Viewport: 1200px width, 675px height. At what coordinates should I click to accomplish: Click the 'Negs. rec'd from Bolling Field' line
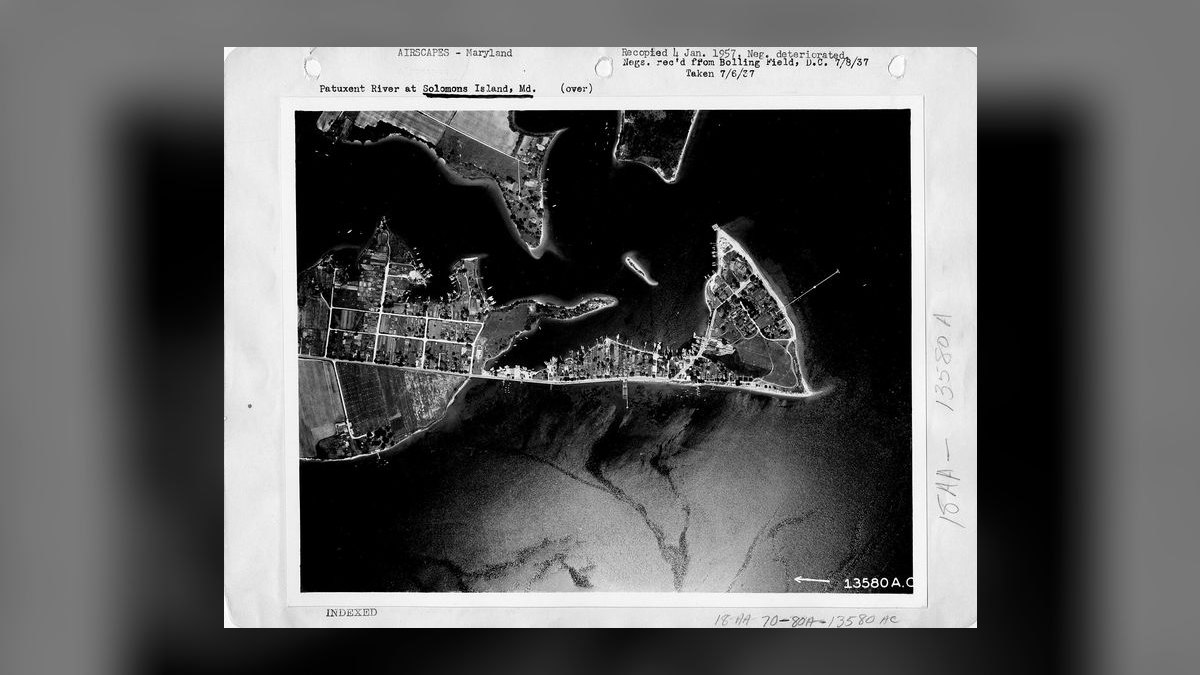click(745, 63)
